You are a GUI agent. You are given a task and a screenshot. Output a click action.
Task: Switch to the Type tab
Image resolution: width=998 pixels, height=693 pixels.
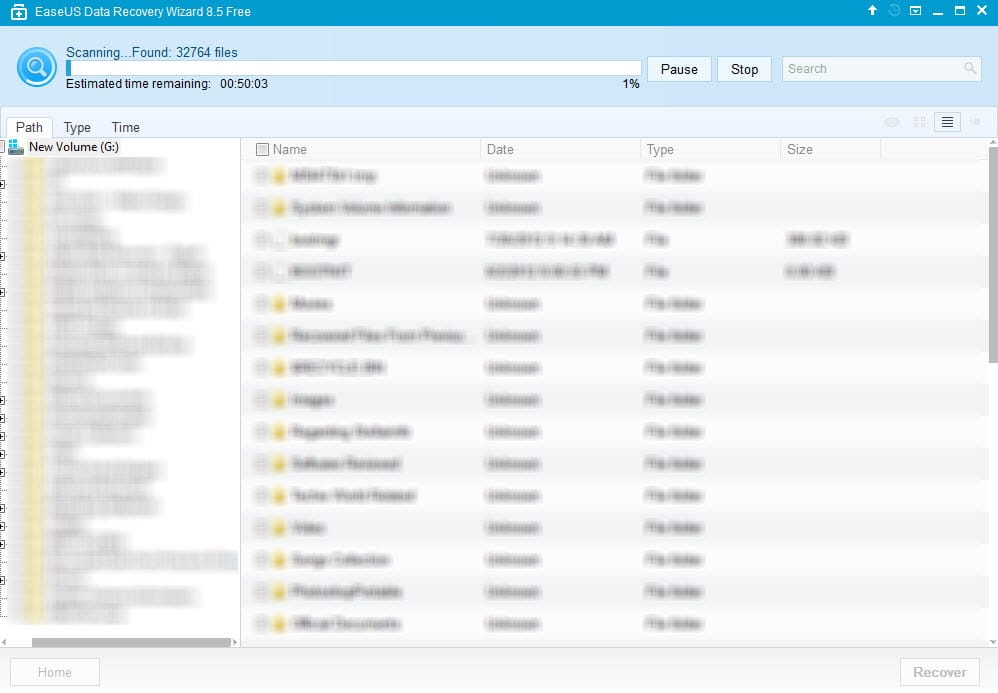[x=77, y=127]
